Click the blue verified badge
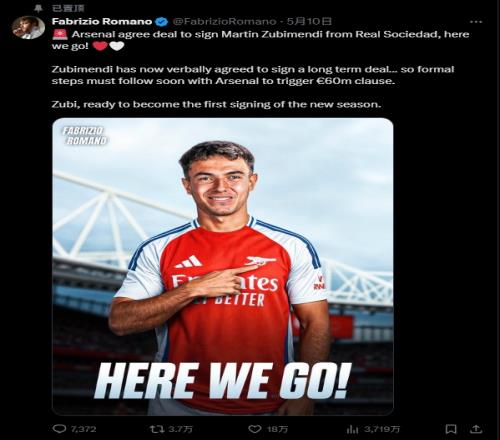 pyautogui.click(x=162, y=22)
